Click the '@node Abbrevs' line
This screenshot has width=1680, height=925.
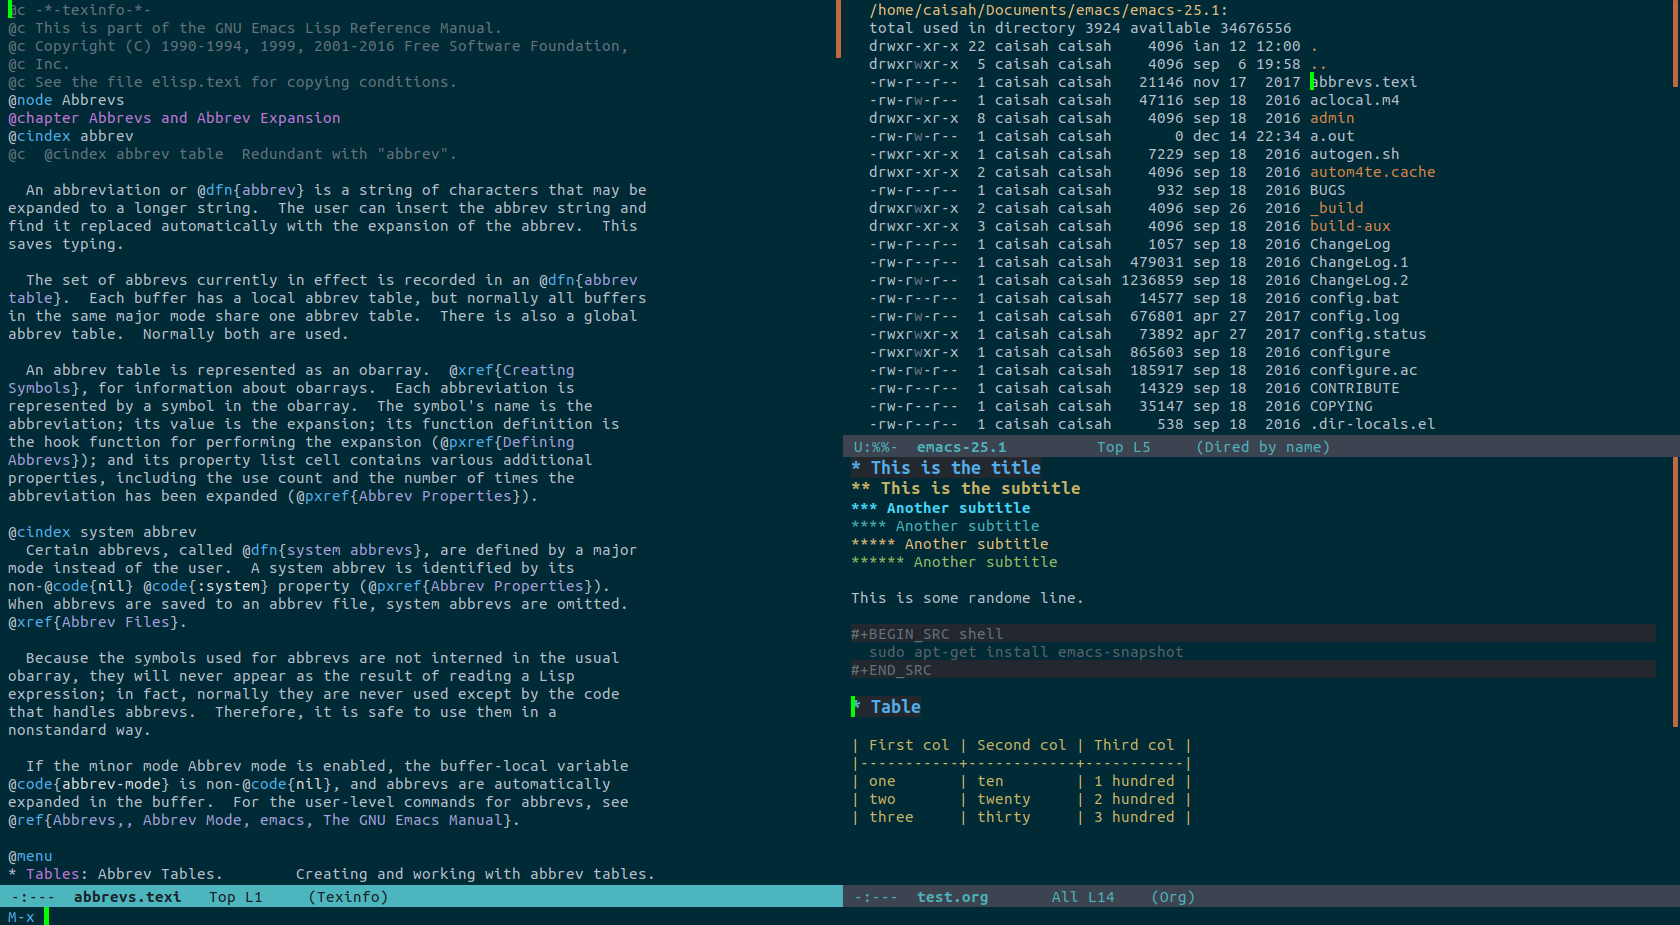point(66,100)
